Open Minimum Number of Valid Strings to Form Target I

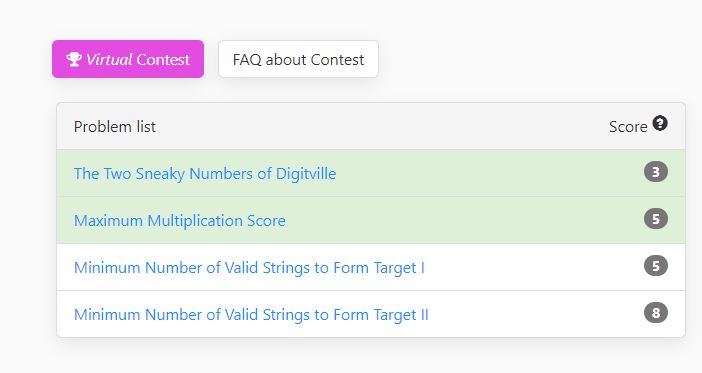point(249,268)
